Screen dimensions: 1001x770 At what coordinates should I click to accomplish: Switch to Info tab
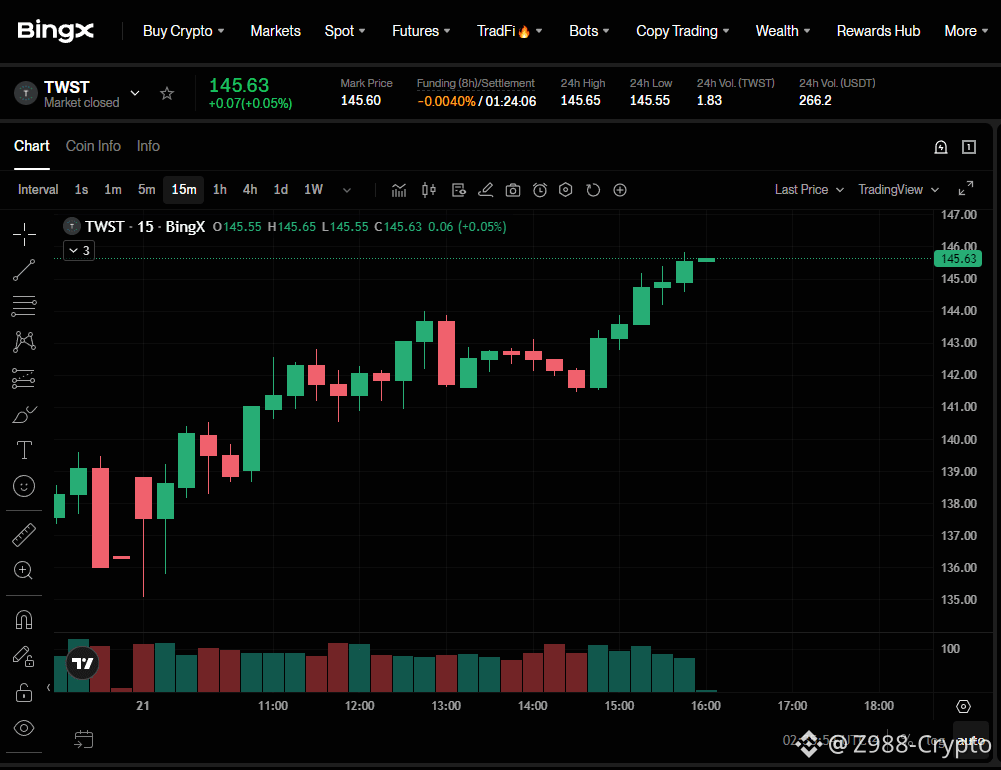148,146
